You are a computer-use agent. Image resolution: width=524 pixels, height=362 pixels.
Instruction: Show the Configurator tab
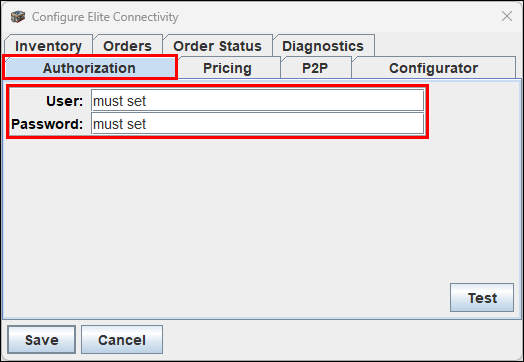click(433, 68)
